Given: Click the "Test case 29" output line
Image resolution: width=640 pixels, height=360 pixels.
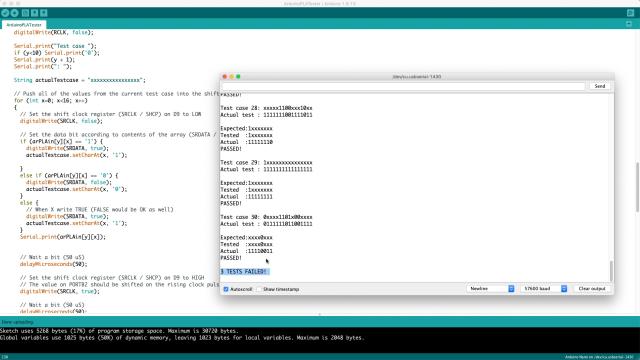Looking at the screenshot, I should click(267, 162).
